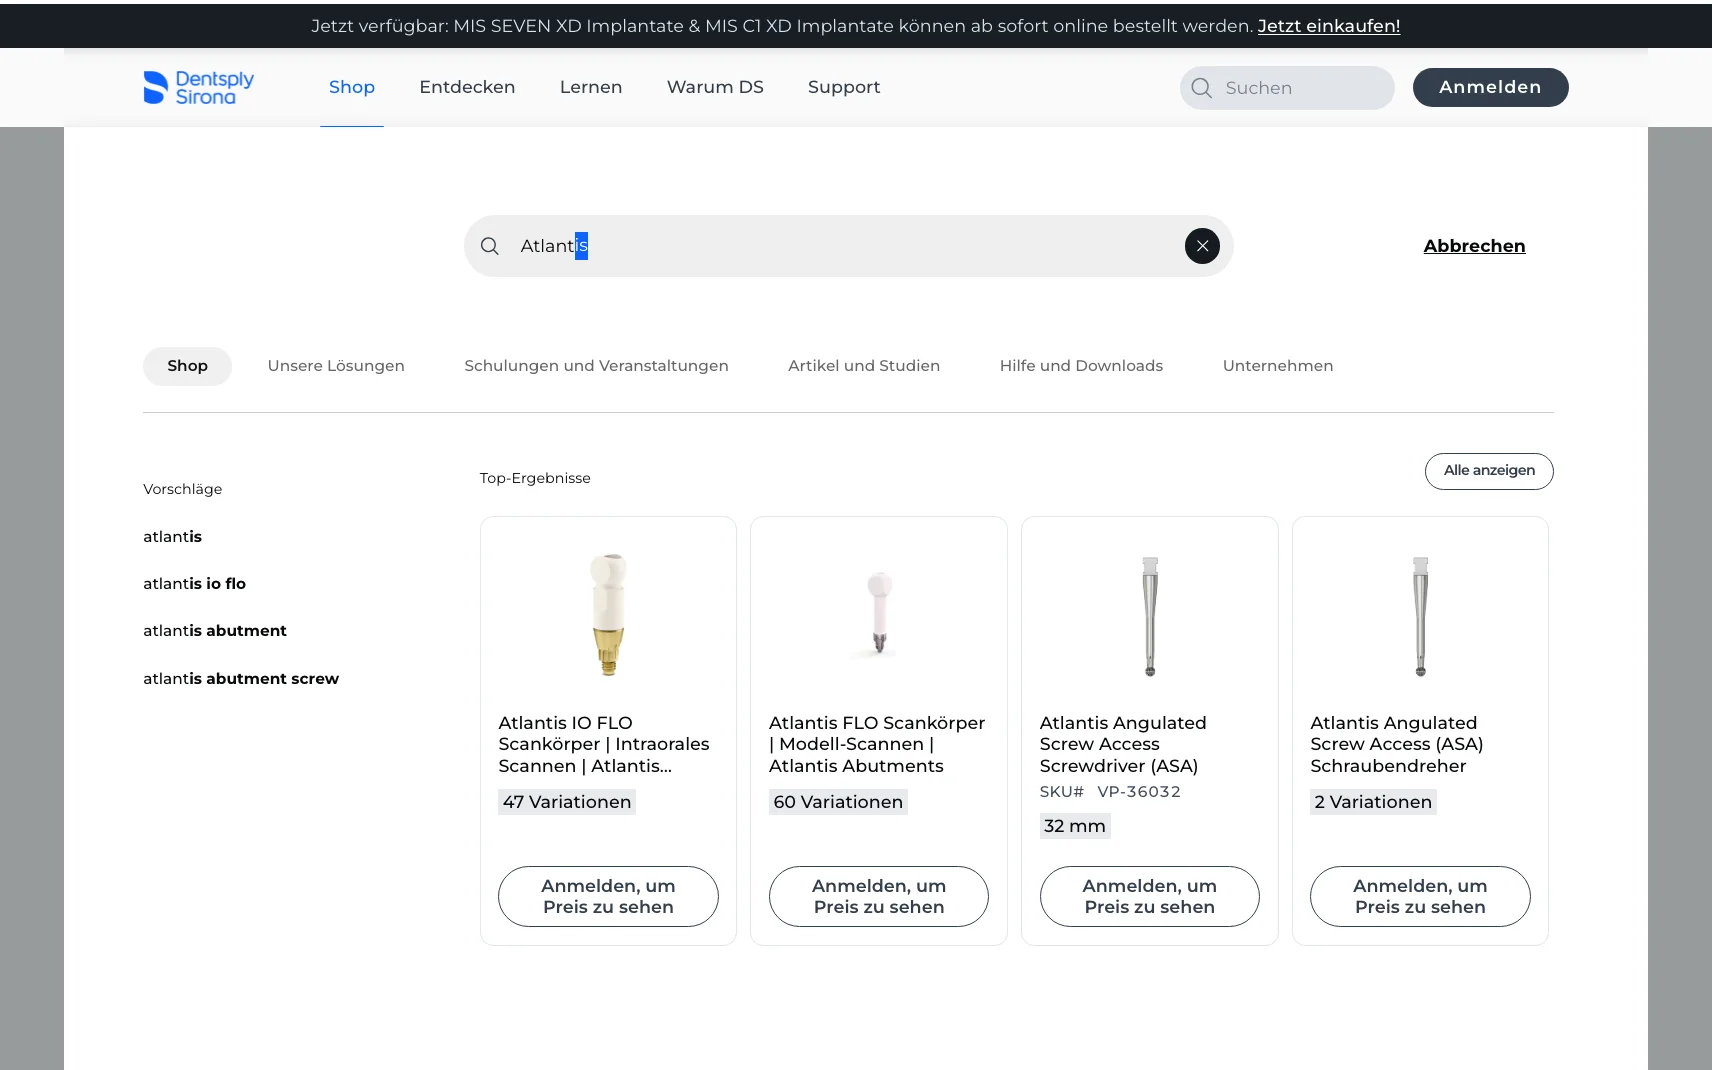Viewport: 1712px width, 1070px height.
Task: Open the Lernen menu
Action: tap(591, 87)
